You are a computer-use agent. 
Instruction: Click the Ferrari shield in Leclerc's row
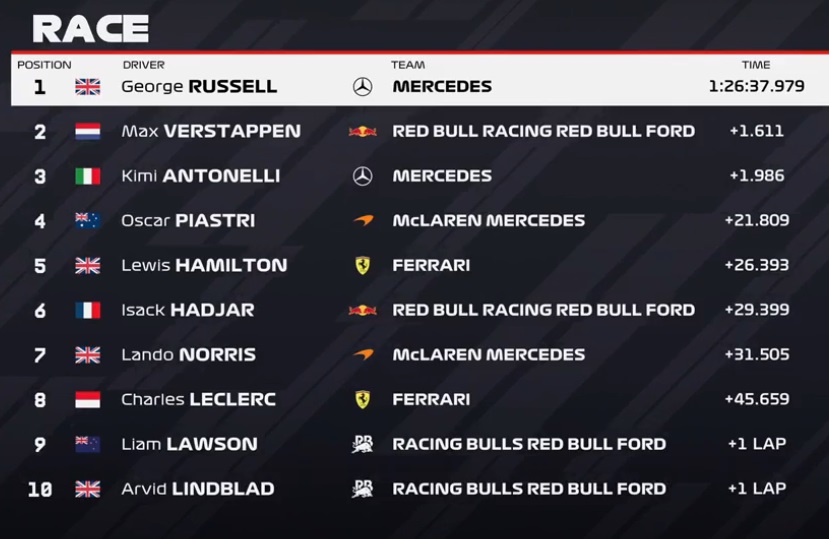coord(363,399)
